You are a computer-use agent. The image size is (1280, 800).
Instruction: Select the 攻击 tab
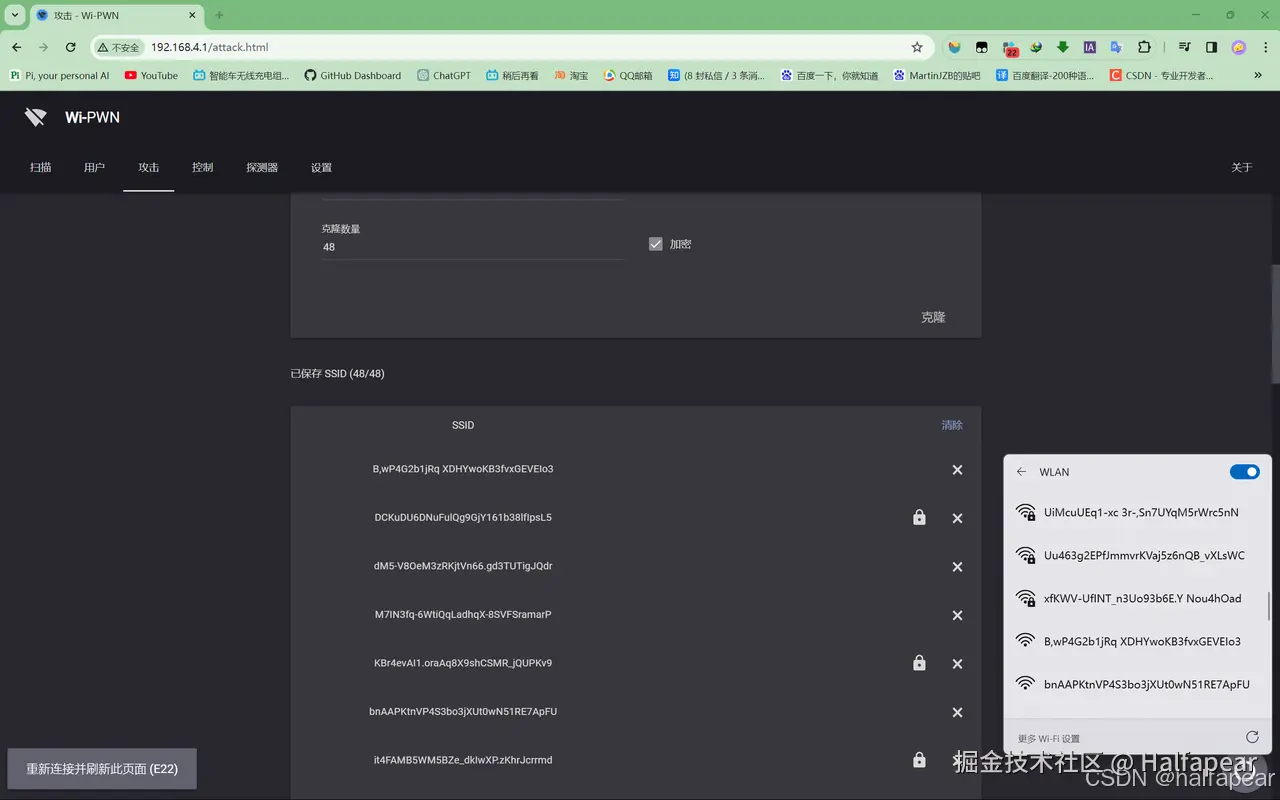[x=149, y=168]
